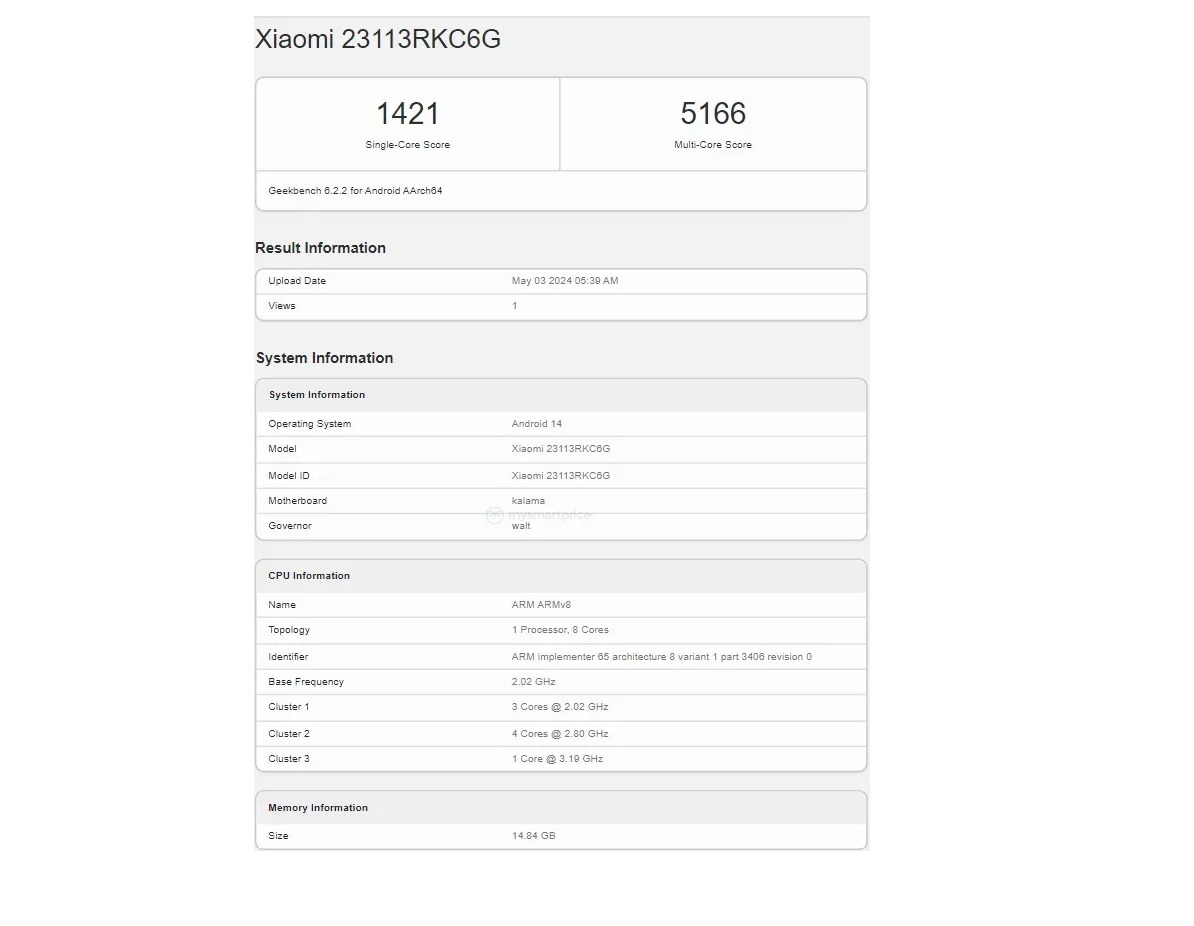Click the Model ID row value
Image resolution: width=1194 pixels, height=926 pixels.
tap(561, 476)
